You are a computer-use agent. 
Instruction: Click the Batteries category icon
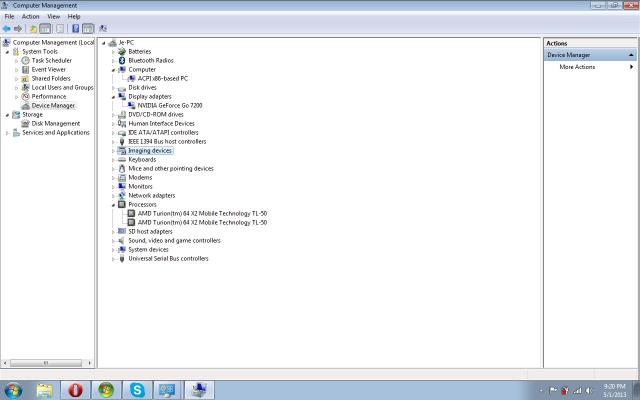(122, 51)
